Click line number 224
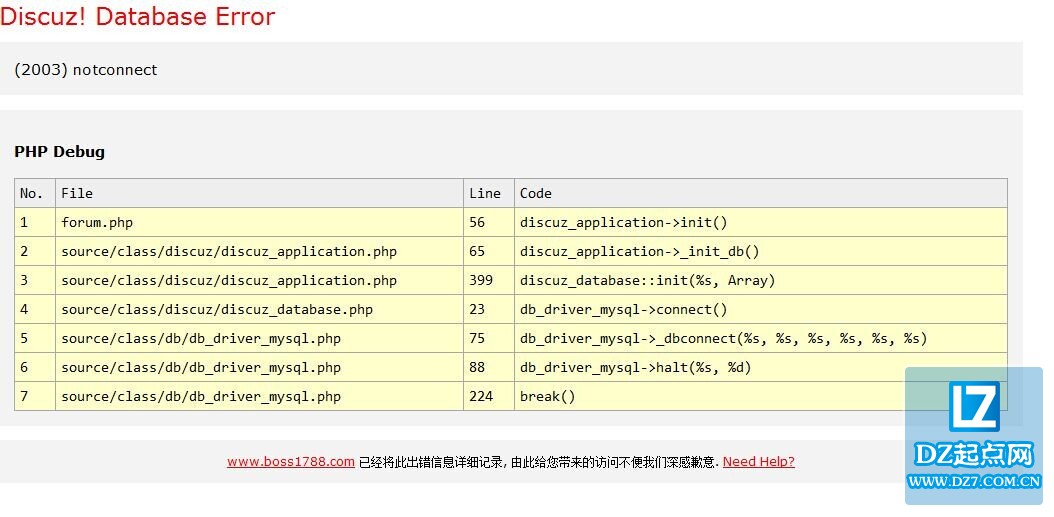Image resolution: width=1054 pixels, height=517 pixels. (489, 396)
